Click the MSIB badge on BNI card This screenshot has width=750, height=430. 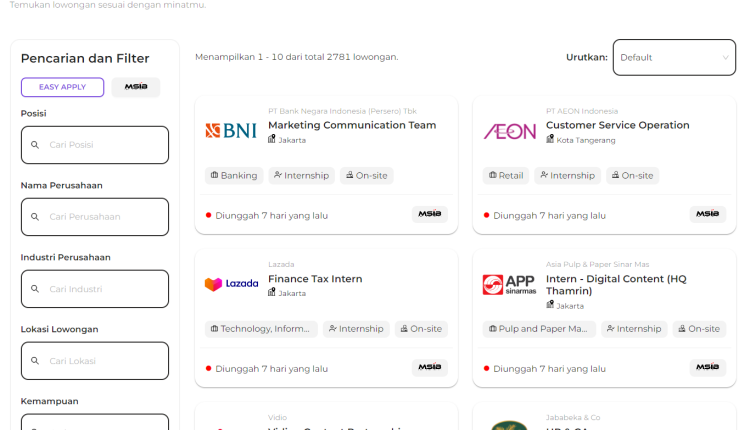(x=429, y=214)
